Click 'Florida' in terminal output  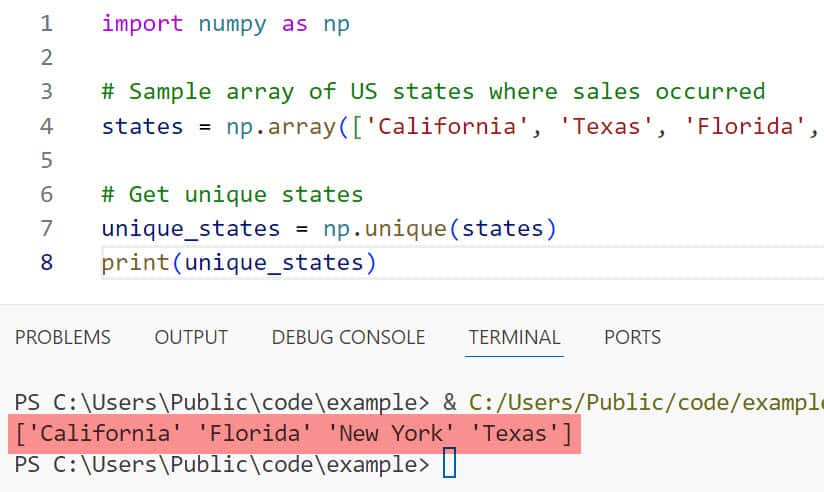coord(254,434)
